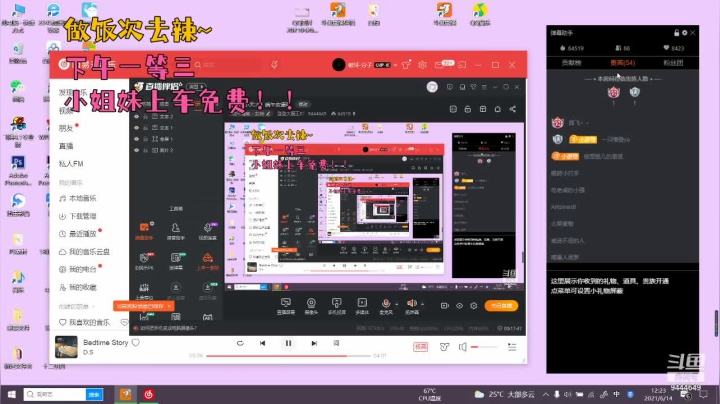Expand the created playlists section
This screenshot has height=404, width=720.
pos(93,306)
